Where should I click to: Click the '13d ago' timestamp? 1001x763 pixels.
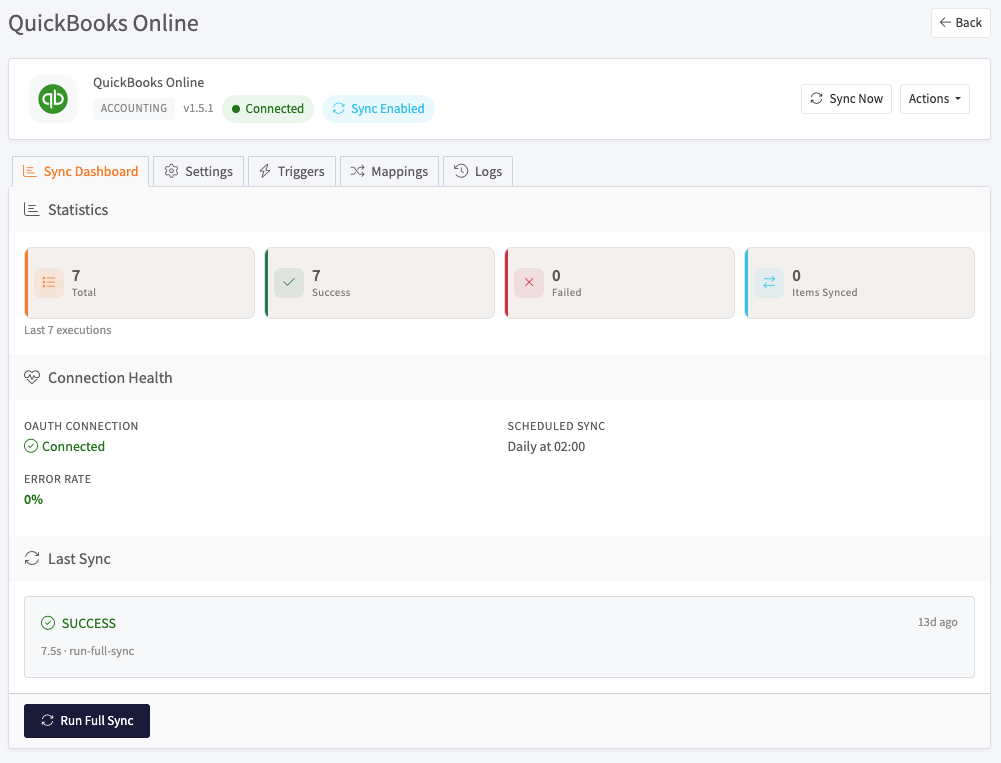937,622
